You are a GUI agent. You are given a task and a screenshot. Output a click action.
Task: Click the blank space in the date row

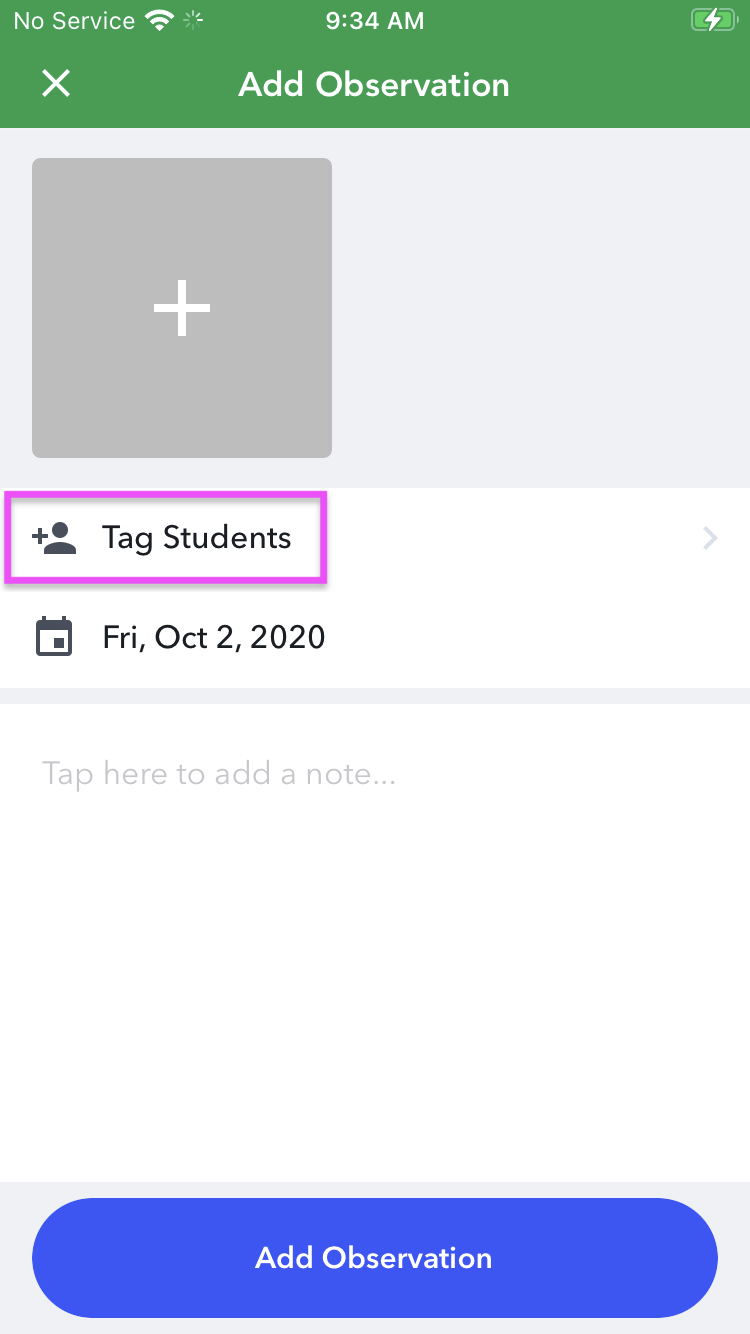[538, 638]
